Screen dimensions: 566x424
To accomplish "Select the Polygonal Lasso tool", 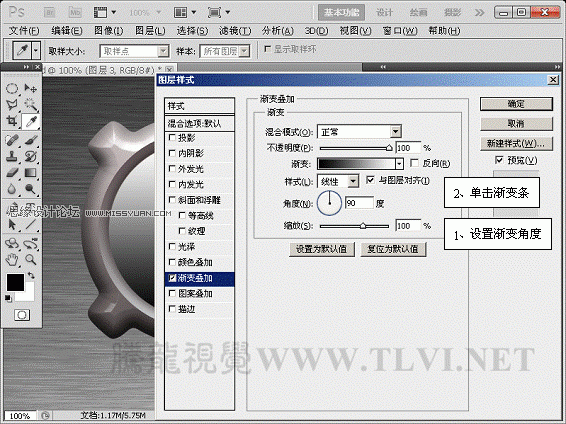I will click(x=12, y=105).
